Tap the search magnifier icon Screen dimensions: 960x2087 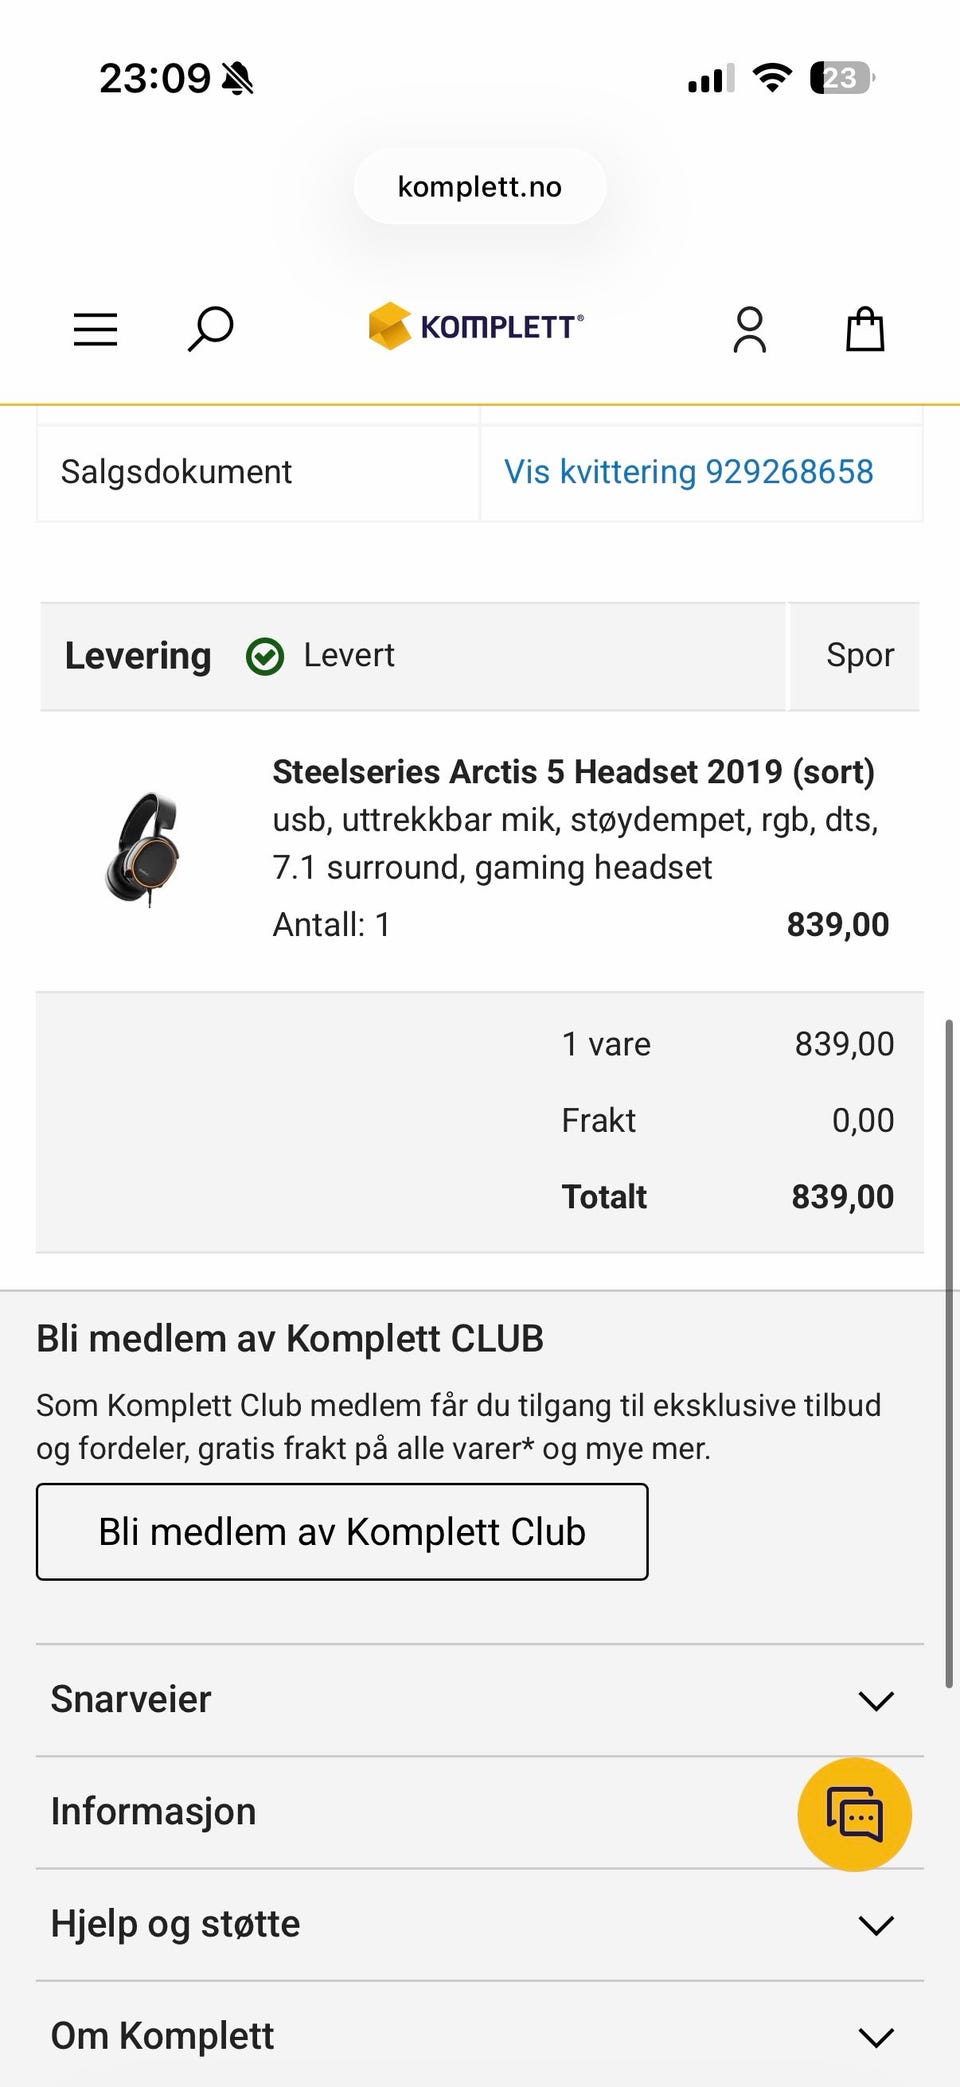point(210,329)
